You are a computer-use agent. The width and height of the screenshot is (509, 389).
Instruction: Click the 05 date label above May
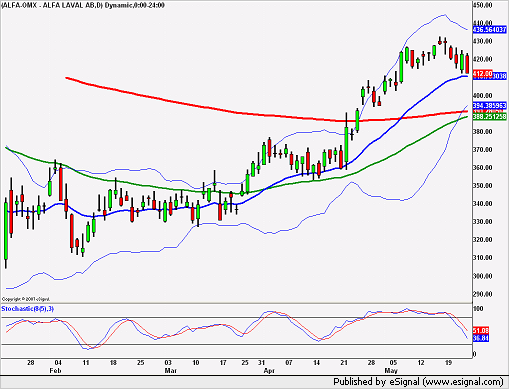pyautogui.click(x=393, y=362)
